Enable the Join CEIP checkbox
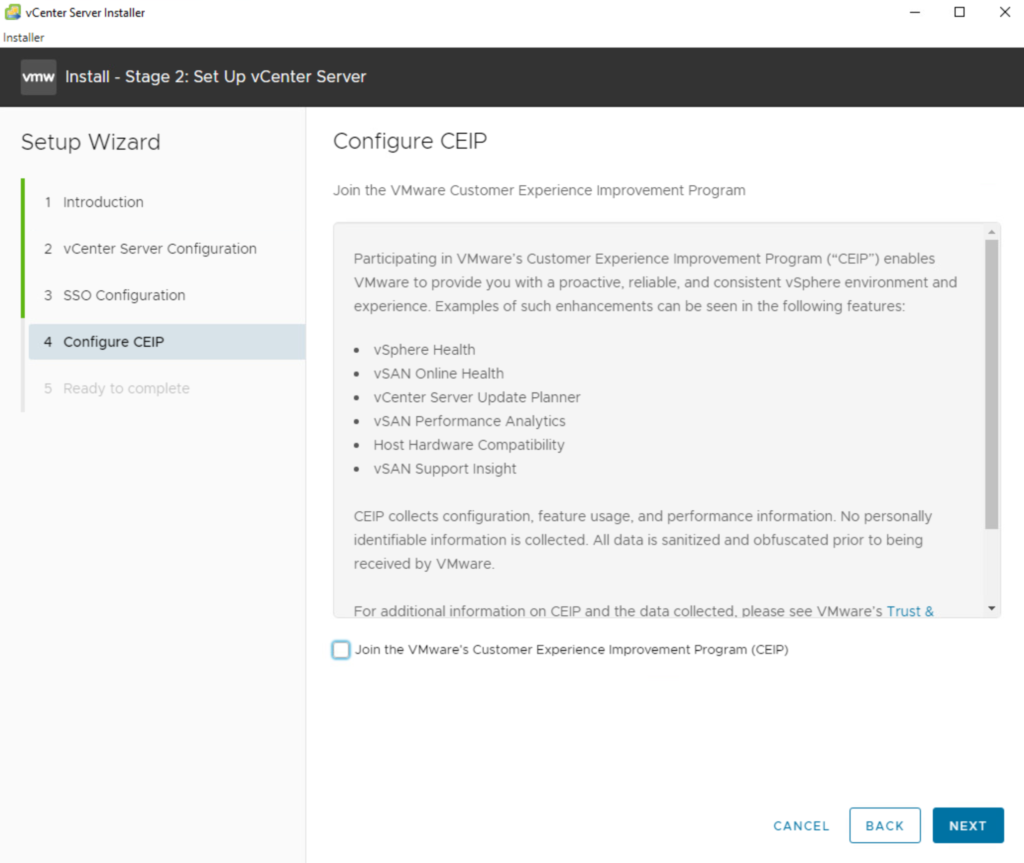 (341, 650)
